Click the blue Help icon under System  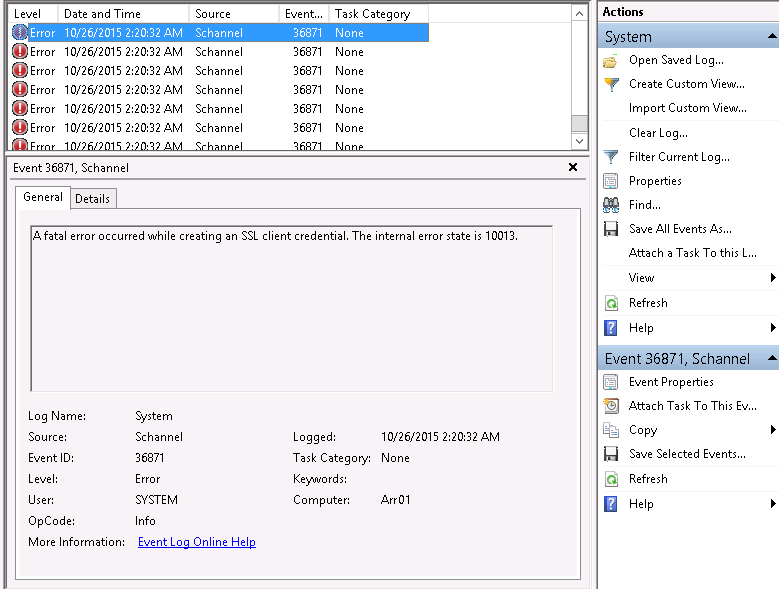point(611,328)
